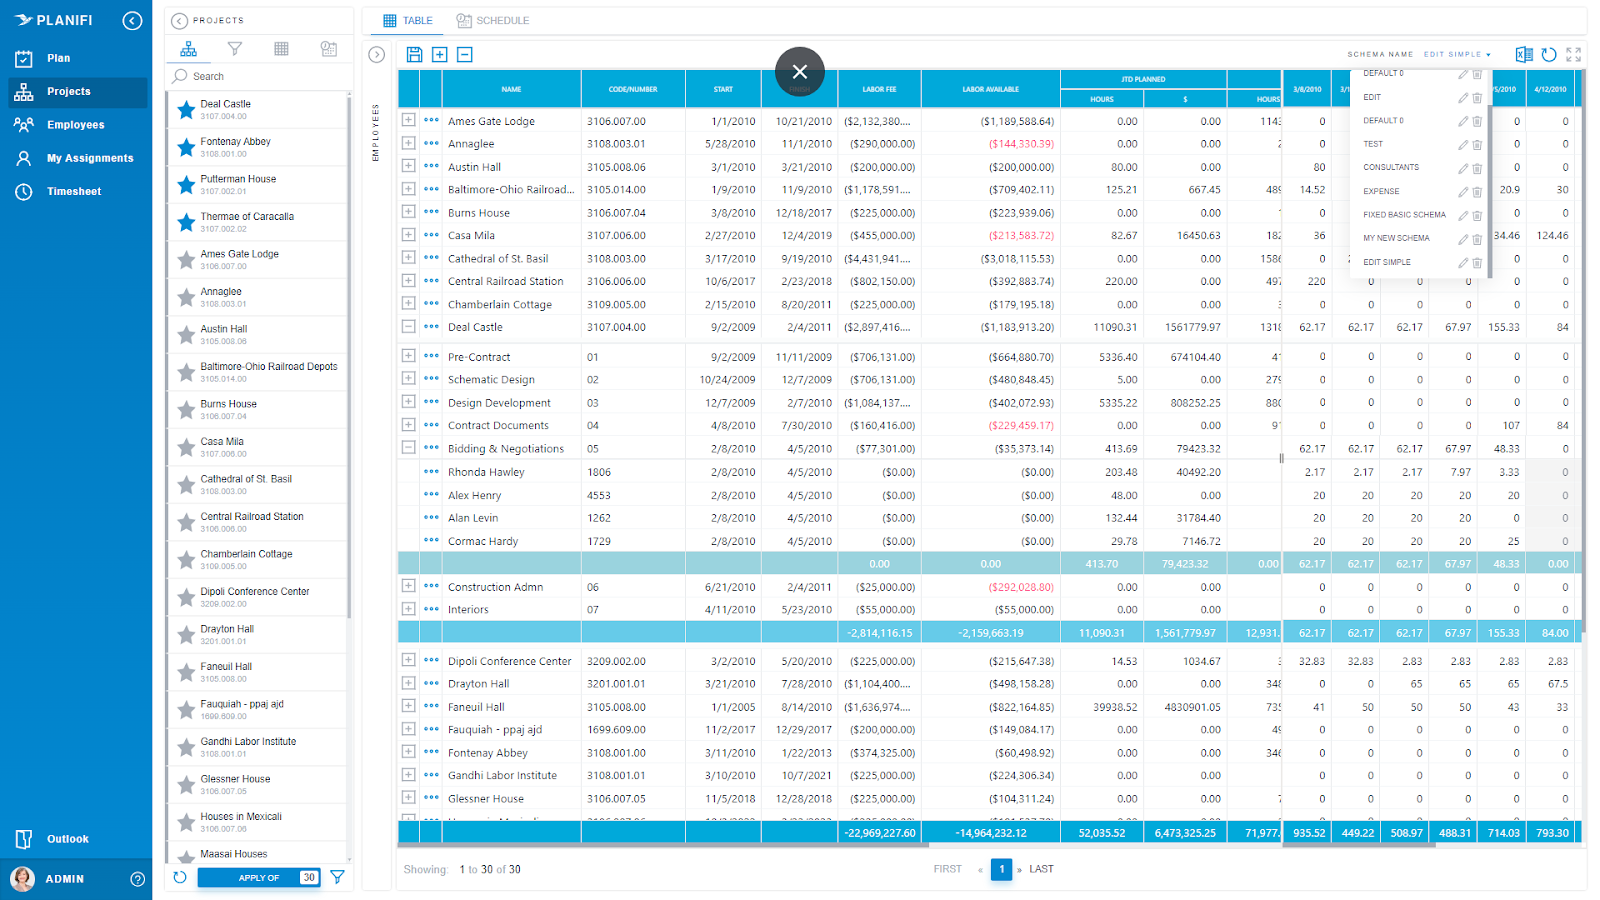Click the expand-all plus icon in toolbar
The height and width of the screenshot is (900, 1600).
click(439, 55)
